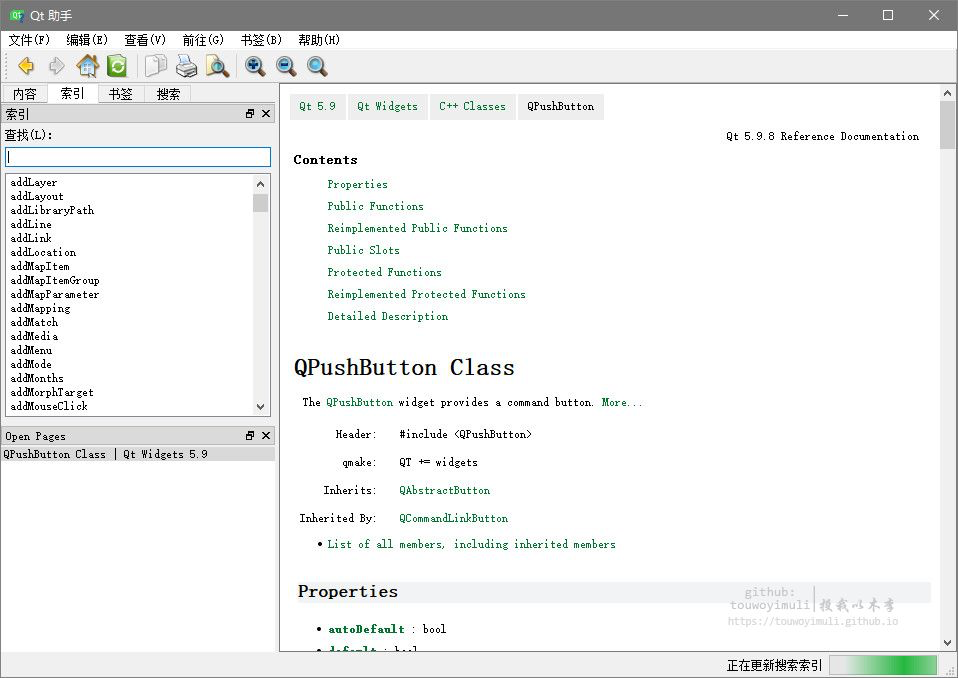Image resolution: width=958 pixels, height=678 pixels.
Task: Jump to Reimplemented Public Functions
Action: 417,228
